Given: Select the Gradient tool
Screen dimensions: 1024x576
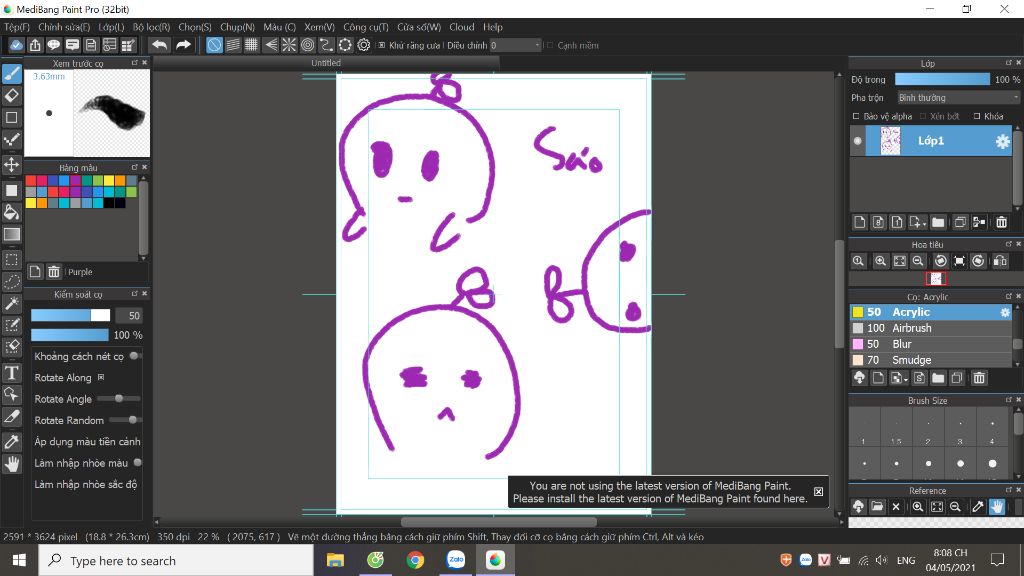Looking at the screenshot, I should (12, 234).
